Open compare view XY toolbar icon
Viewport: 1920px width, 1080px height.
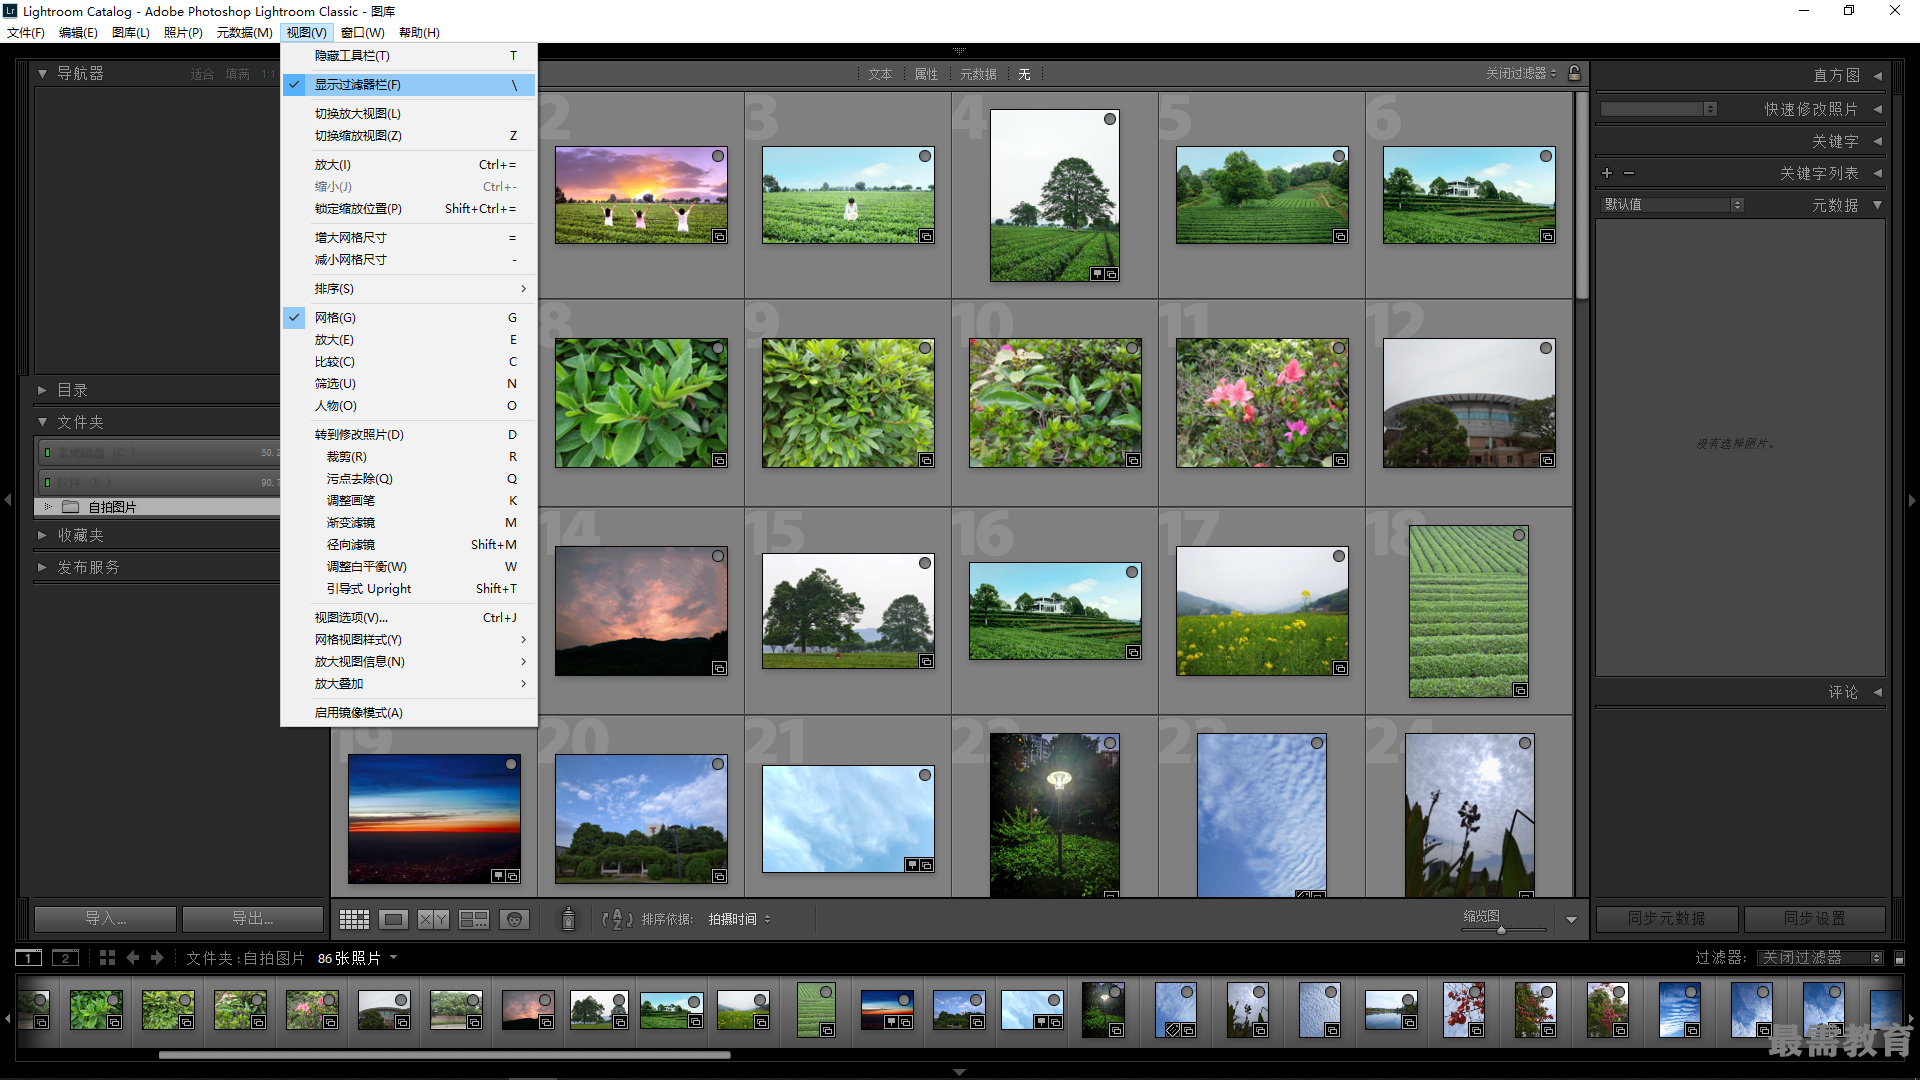(x=433, y=919)
